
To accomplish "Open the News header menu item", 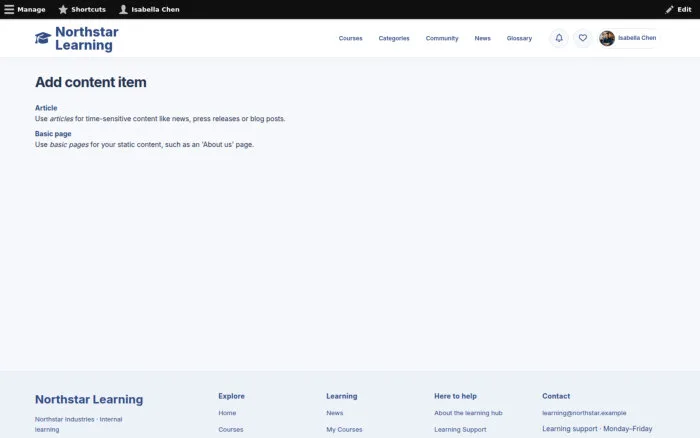I will 483,38.
